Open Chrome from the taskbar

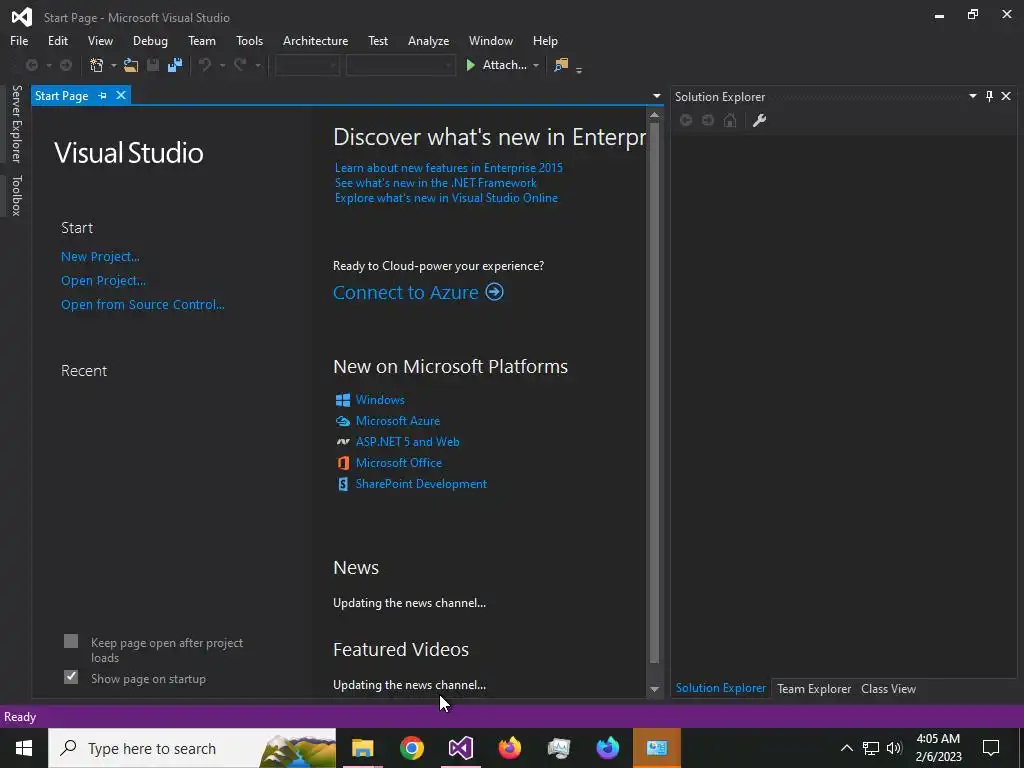[x=411, y=748]
